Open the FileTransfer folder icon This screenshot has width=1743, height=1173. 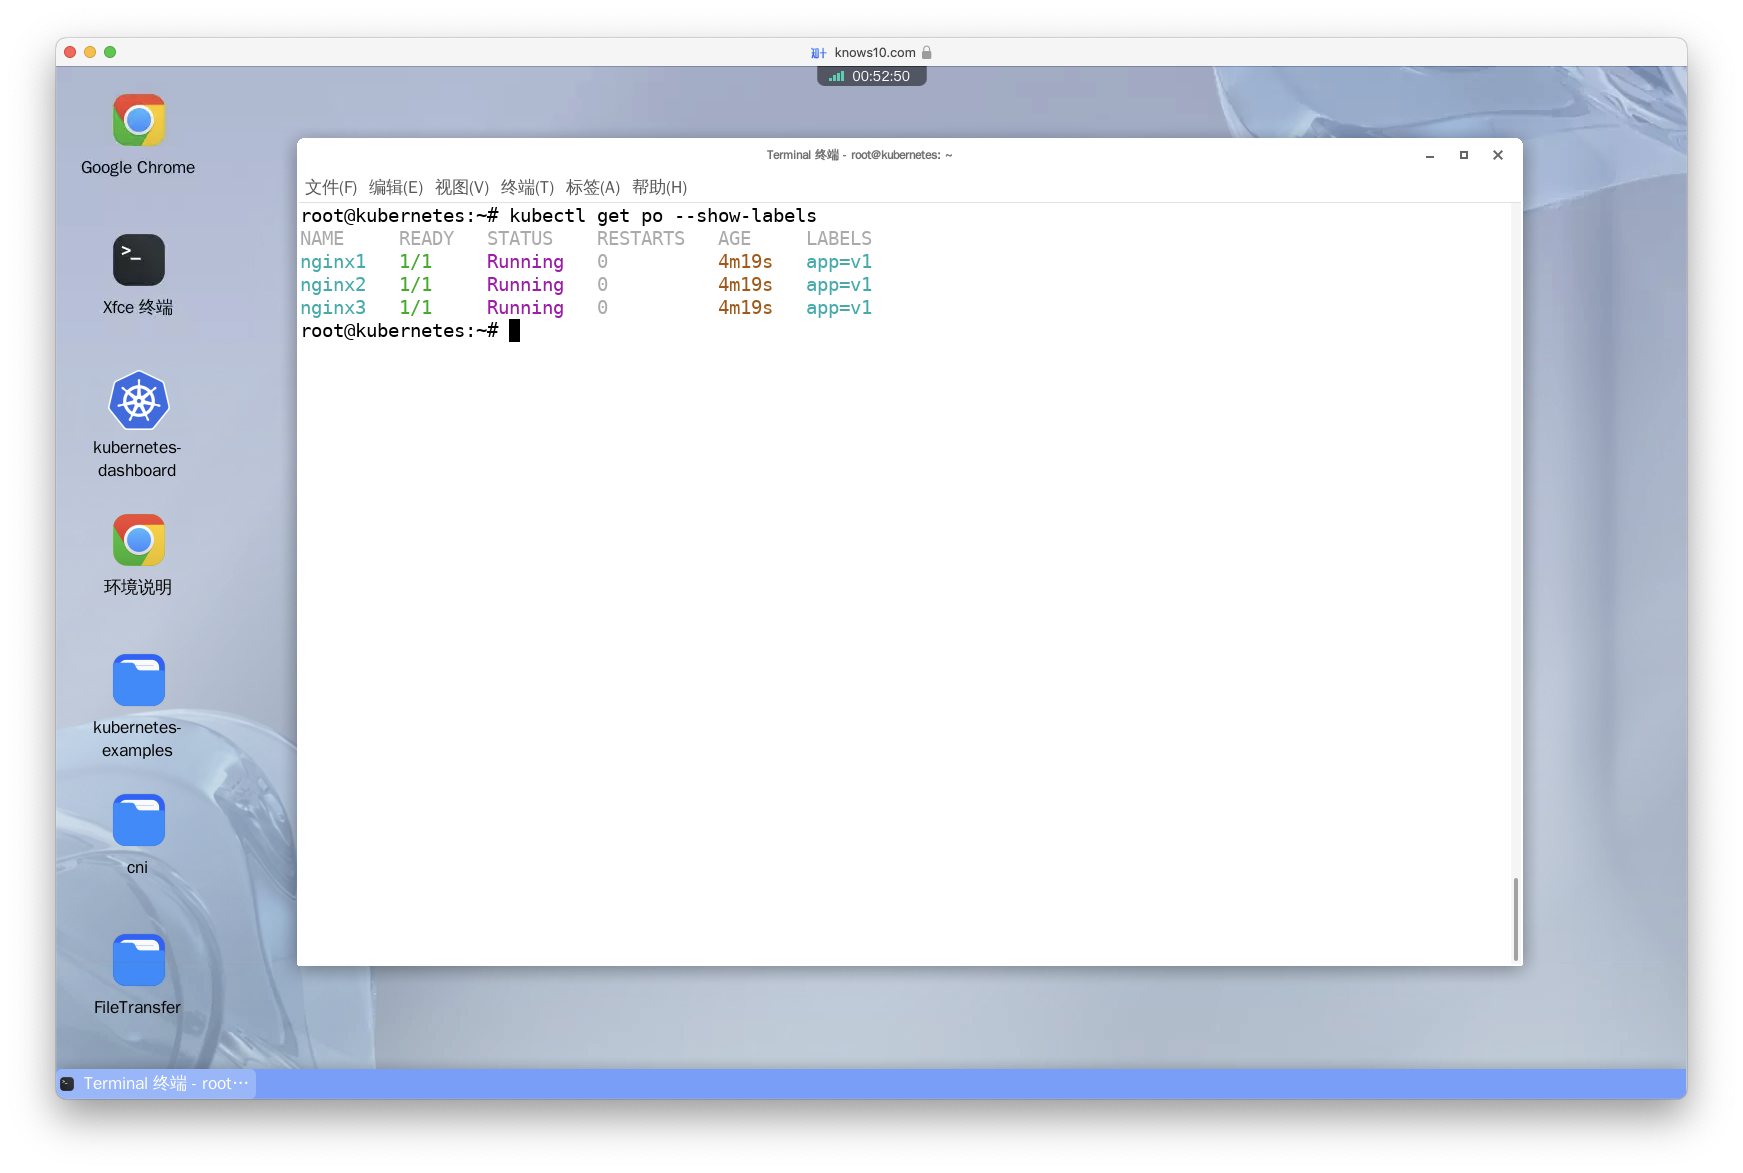coord(138,961)
